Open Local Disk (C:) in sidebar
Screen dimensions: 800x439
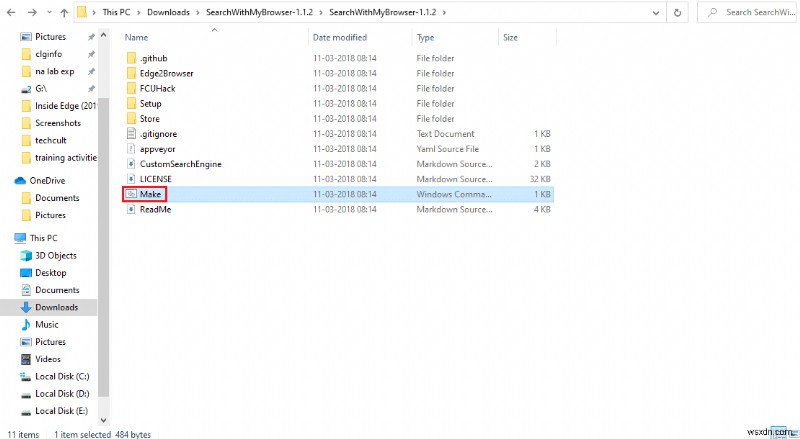coord(62,377)
